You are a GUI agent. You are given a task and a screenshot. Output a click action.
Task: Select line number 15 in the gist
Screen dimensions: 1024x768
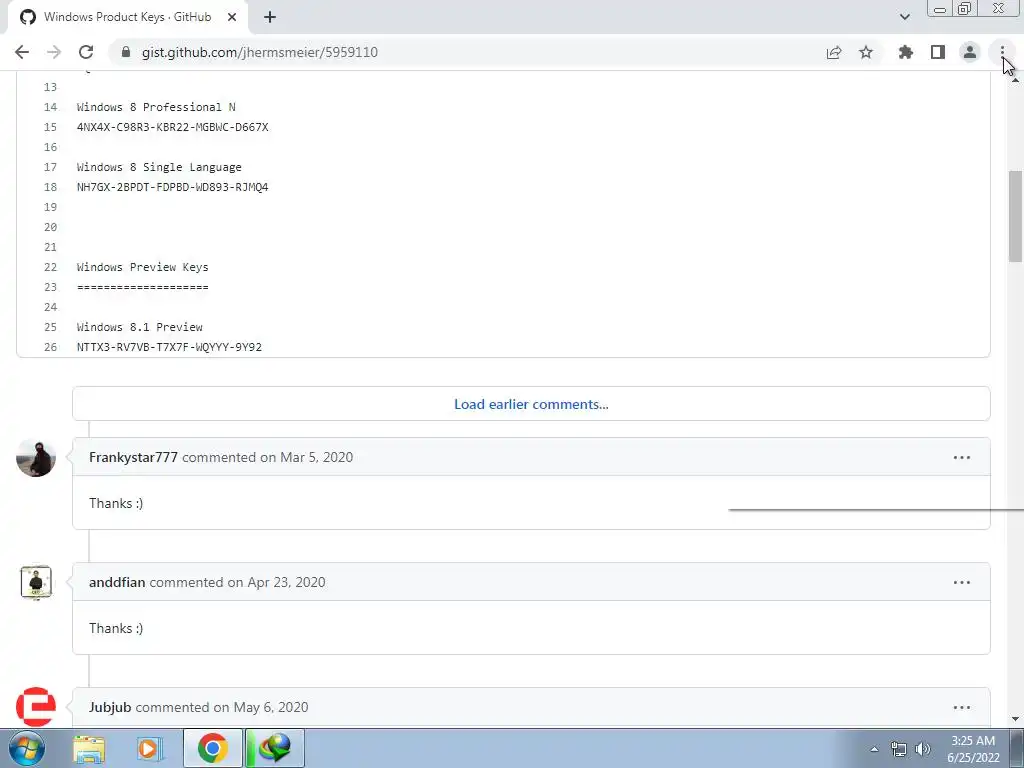point(50,127)
